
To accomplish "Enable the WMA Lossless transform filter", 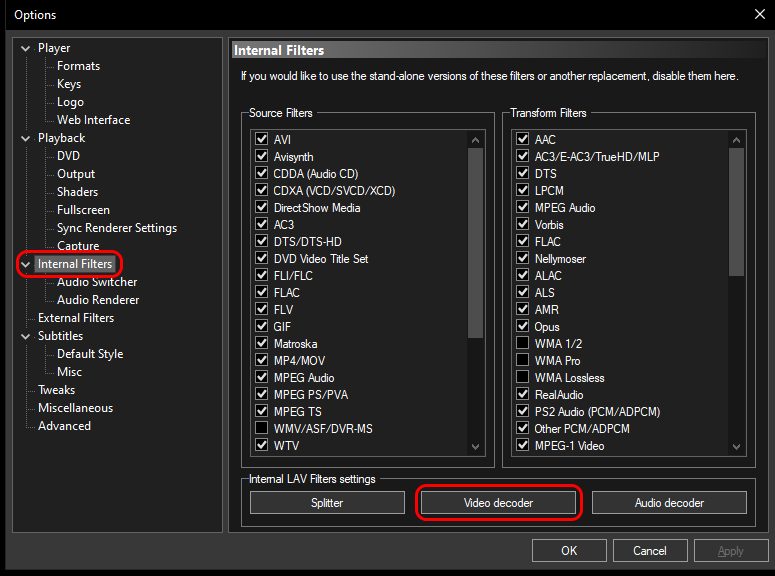I will pyautogui.click(x=522, y=377).
